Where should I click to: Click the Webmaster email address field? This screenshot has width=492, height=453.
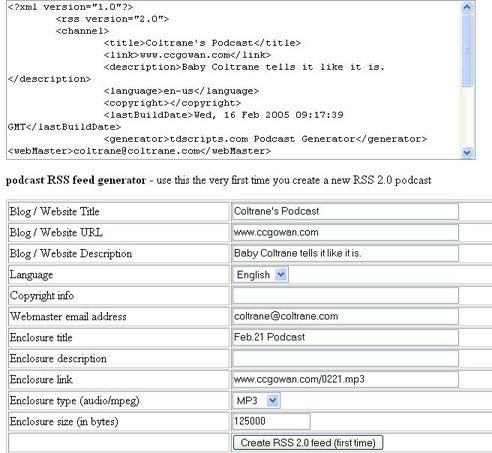(x=345, y=316)
